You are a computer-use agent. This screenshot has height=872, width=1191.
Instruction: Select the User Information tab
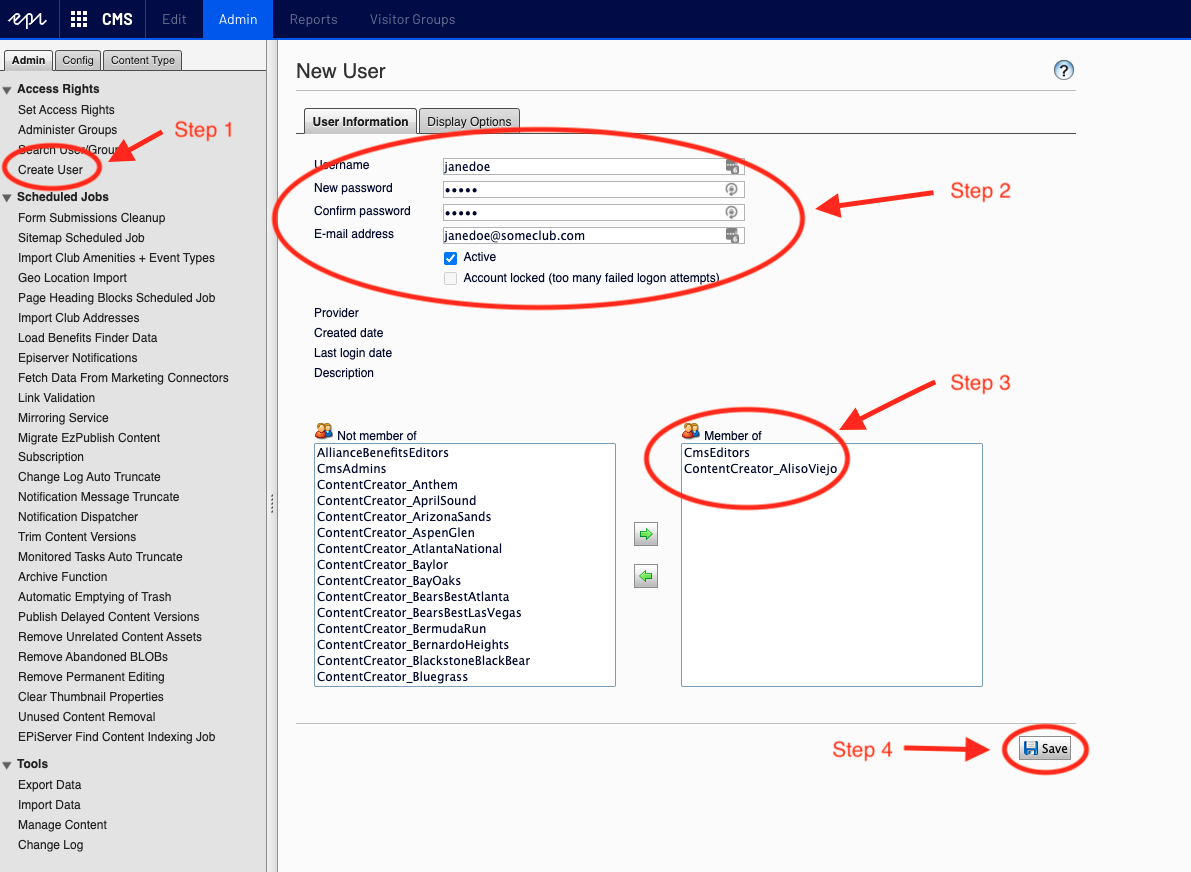tap(360, 122)
